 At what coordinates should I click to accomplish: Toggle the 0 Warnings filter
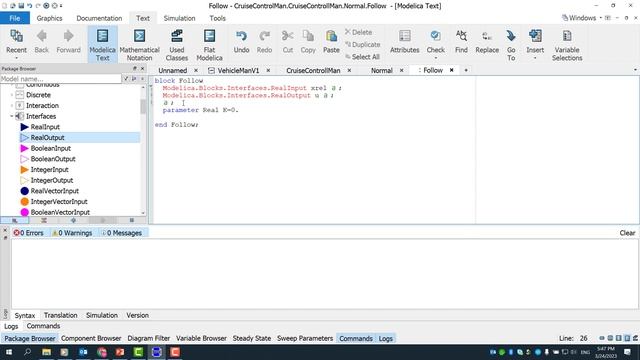(72, 233)
